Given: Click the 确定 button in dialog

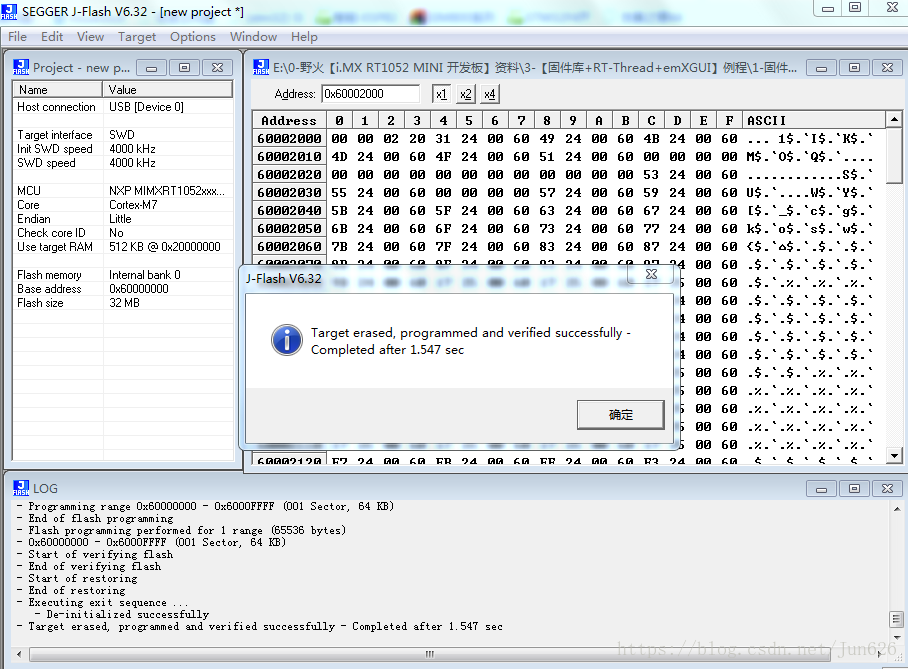Looking at the screenshot, I should [x=621, y=415].
